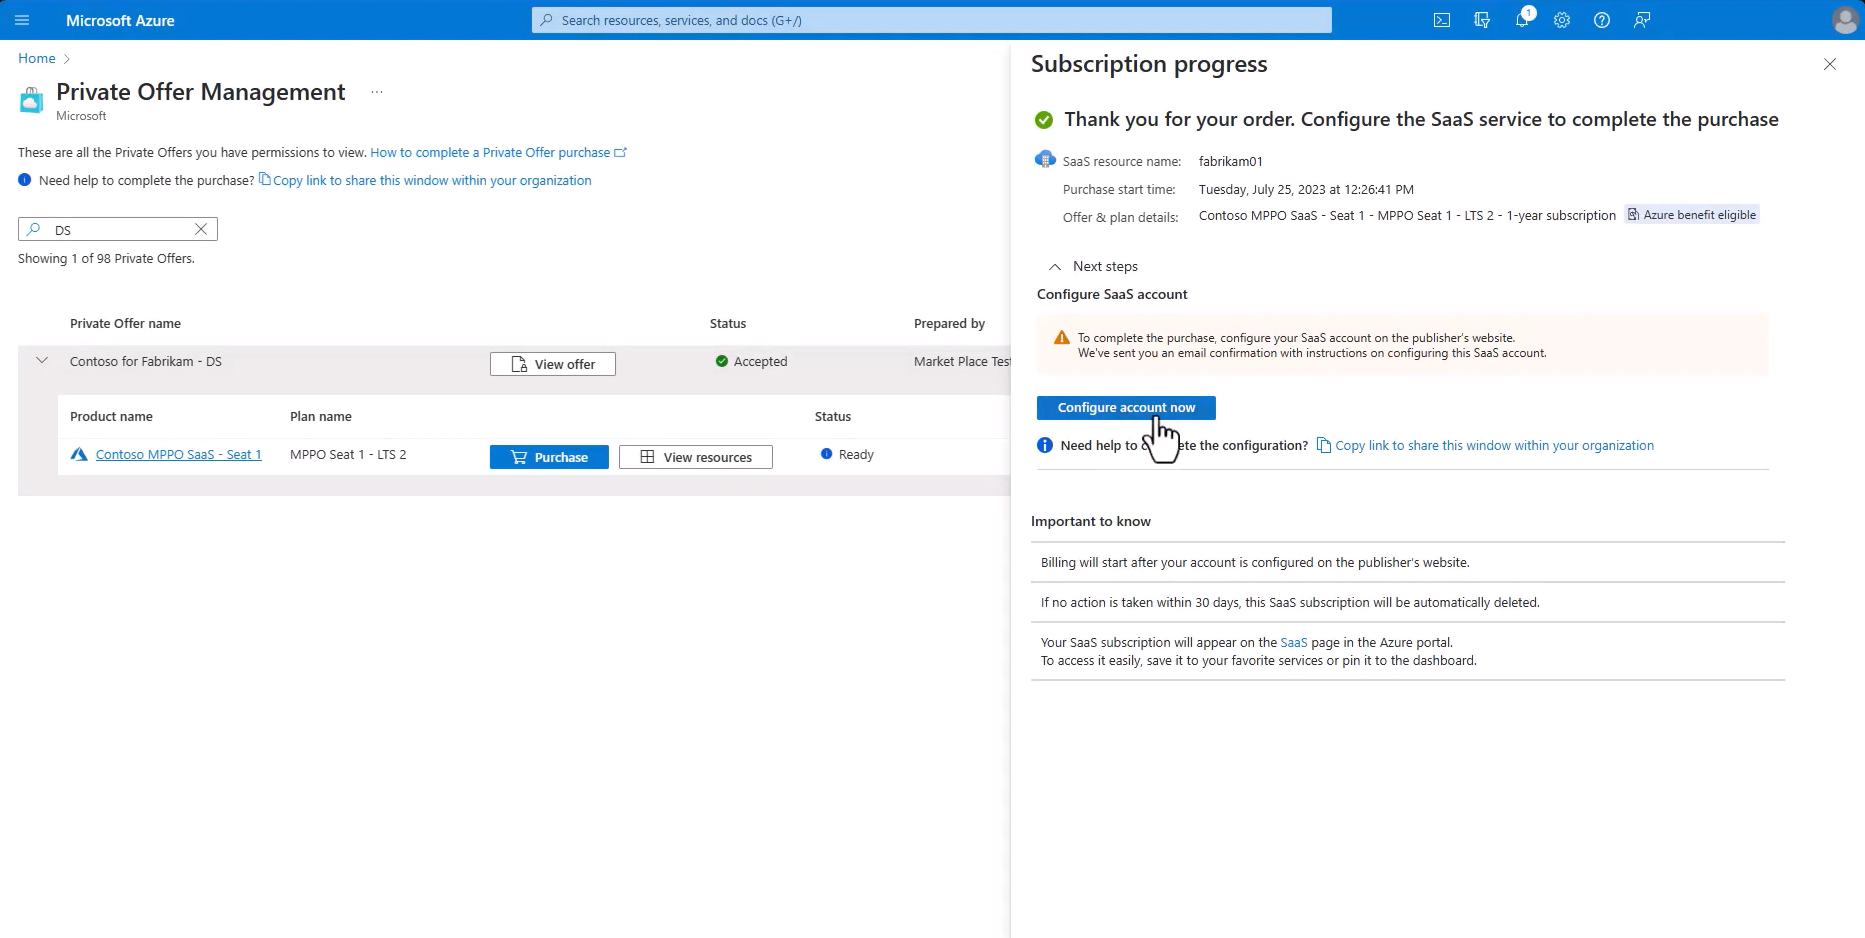Viewport: 1865px width, 938px height.
Task: Click the Azure benefit eligible badge
Action: coord(1691,215)
